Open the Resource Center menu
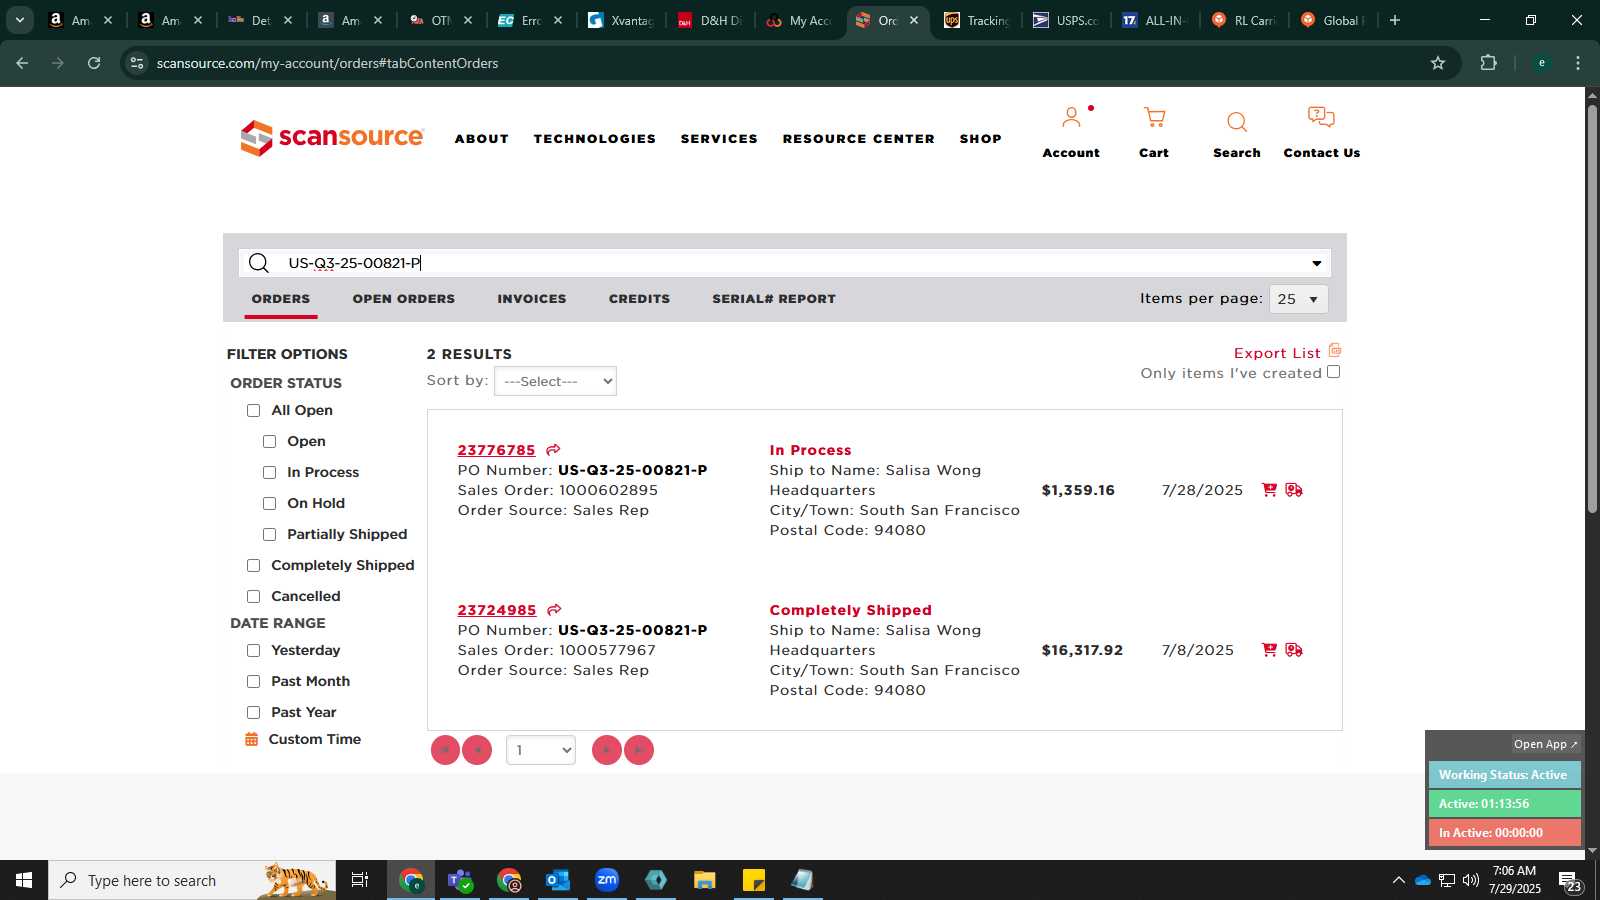Viewport: 1600px width, 900px height. (859, 139)
